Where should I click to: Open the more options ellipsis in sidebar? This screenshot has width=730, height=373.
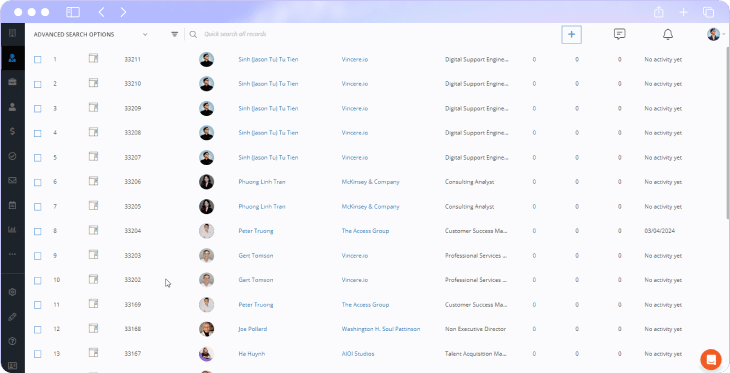click(13, 254)
